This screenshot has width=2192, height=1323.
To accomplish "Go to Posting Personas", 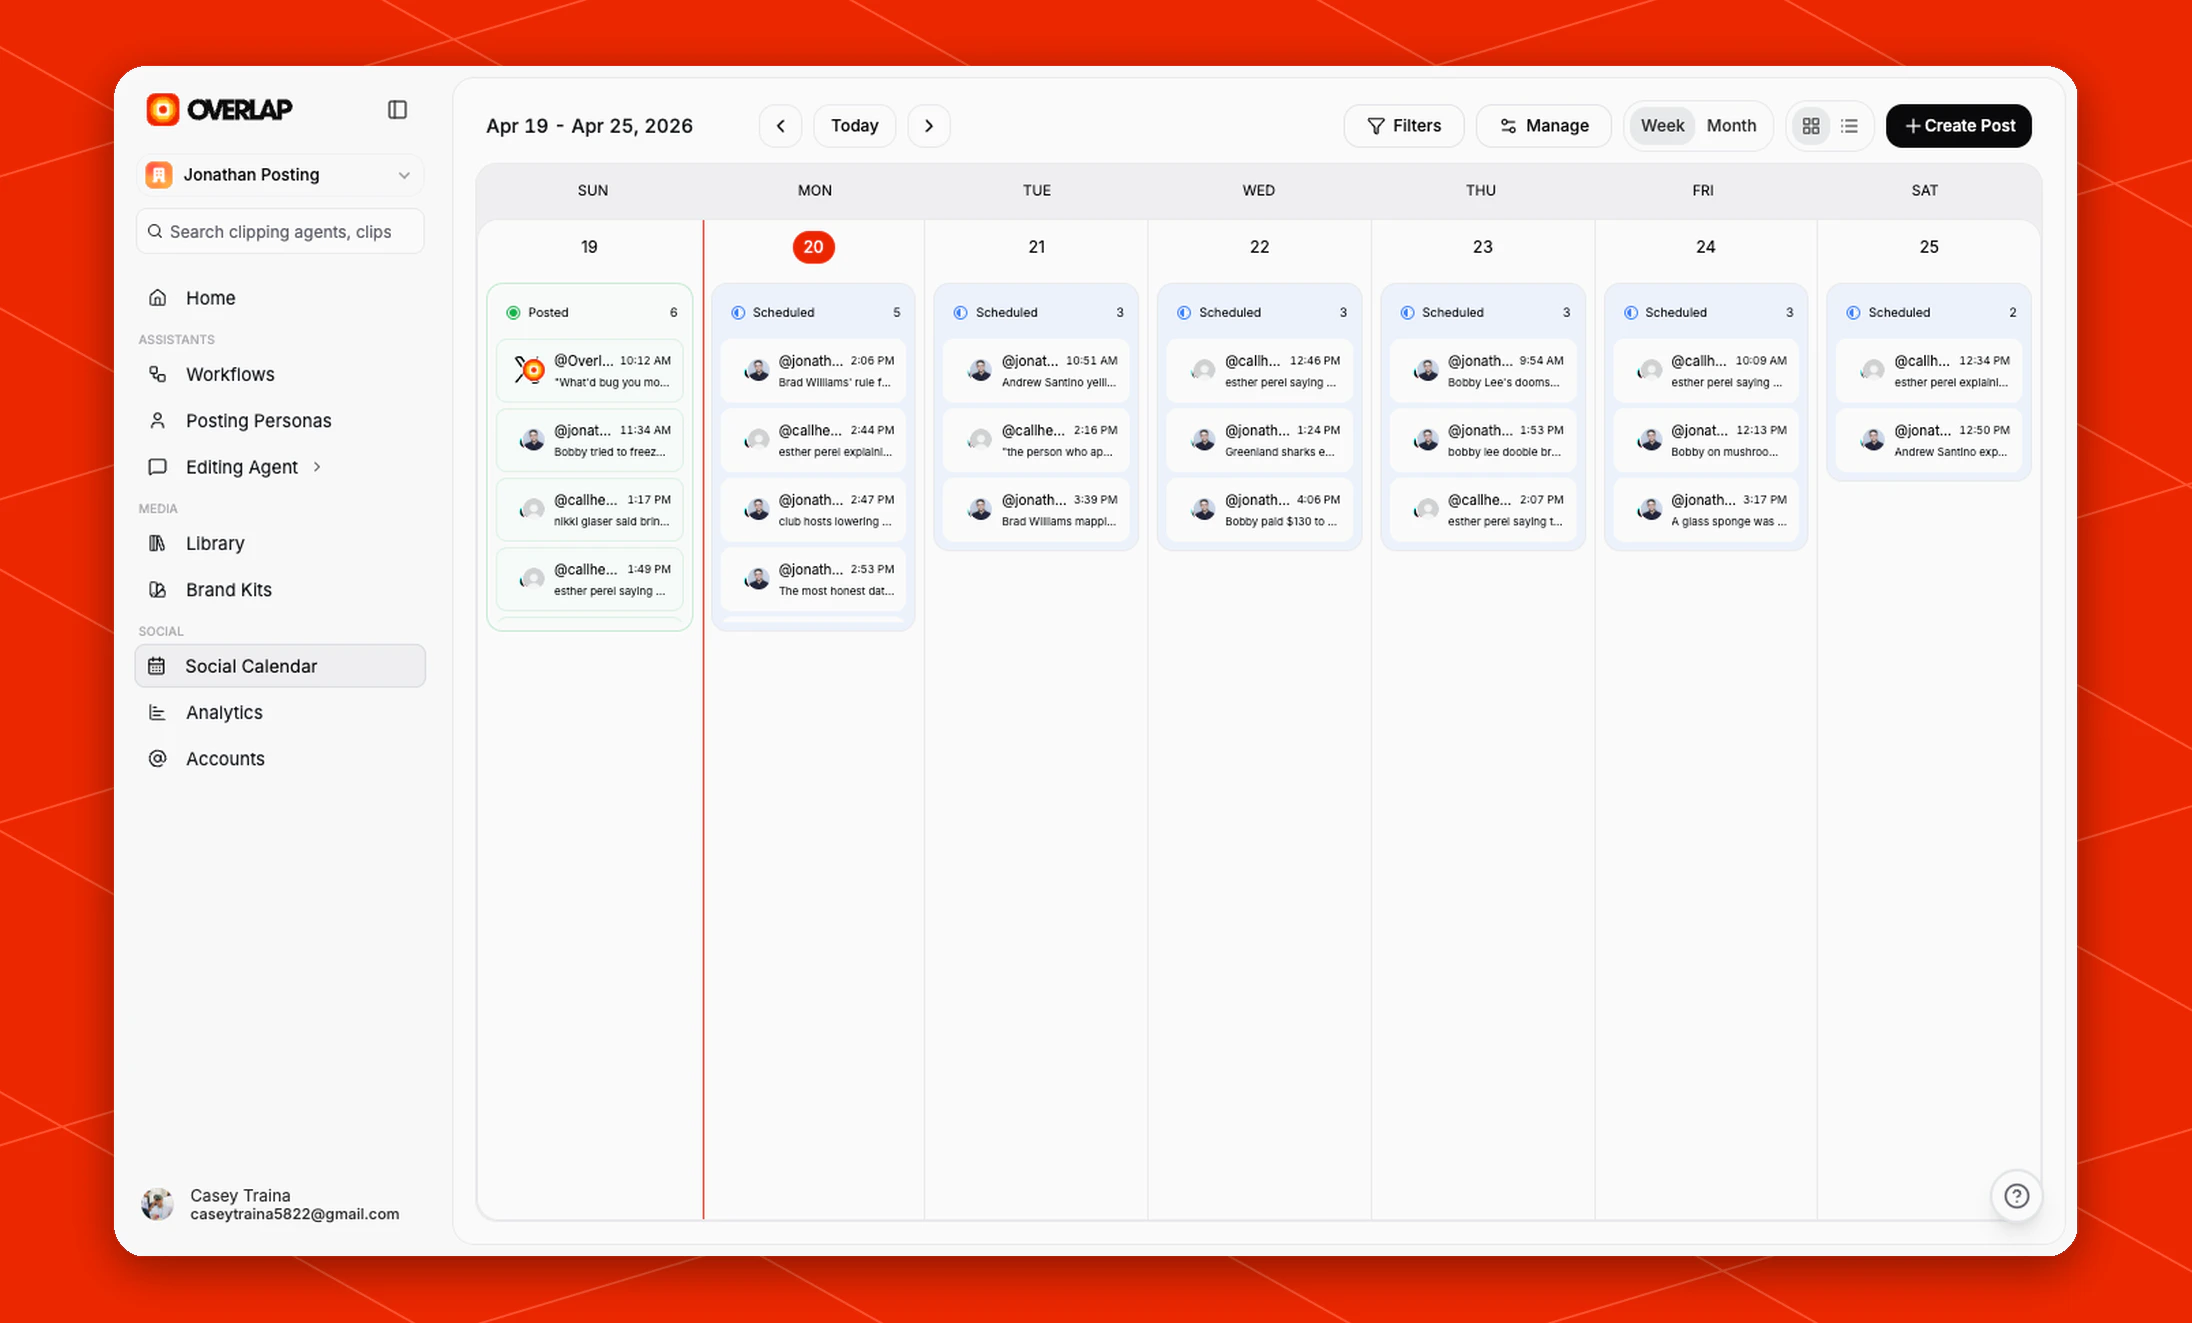I will [x=280, y=420].
